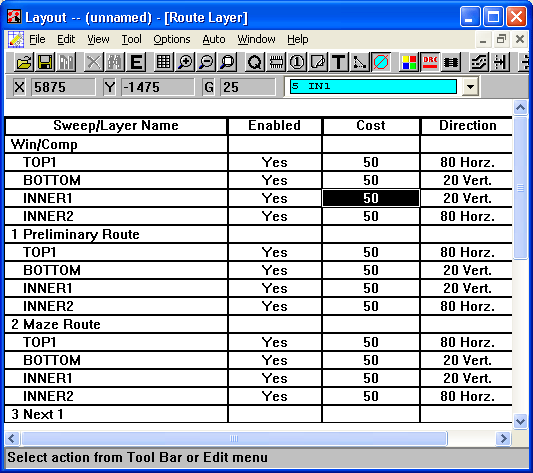Click the vertical scrollbar thumb

(520, 188)
